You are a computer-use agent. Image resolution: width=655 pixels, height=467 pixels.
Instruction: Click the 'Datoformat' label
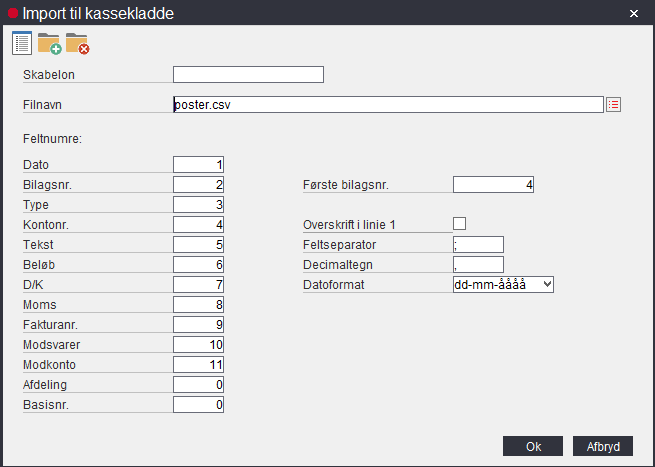(333, 285)
